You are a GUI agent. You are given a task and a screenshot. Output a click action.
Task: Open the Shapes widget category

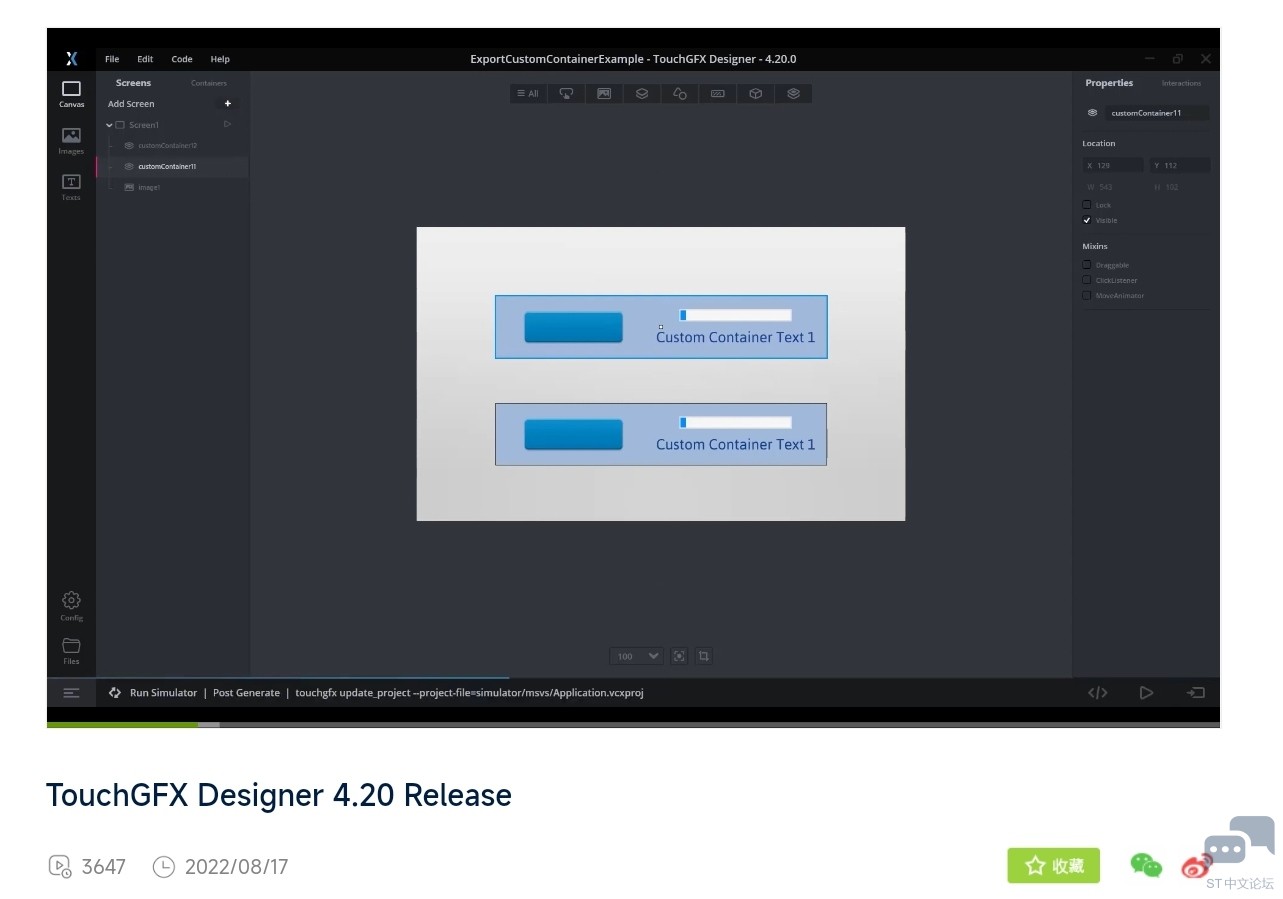(680, 94)
